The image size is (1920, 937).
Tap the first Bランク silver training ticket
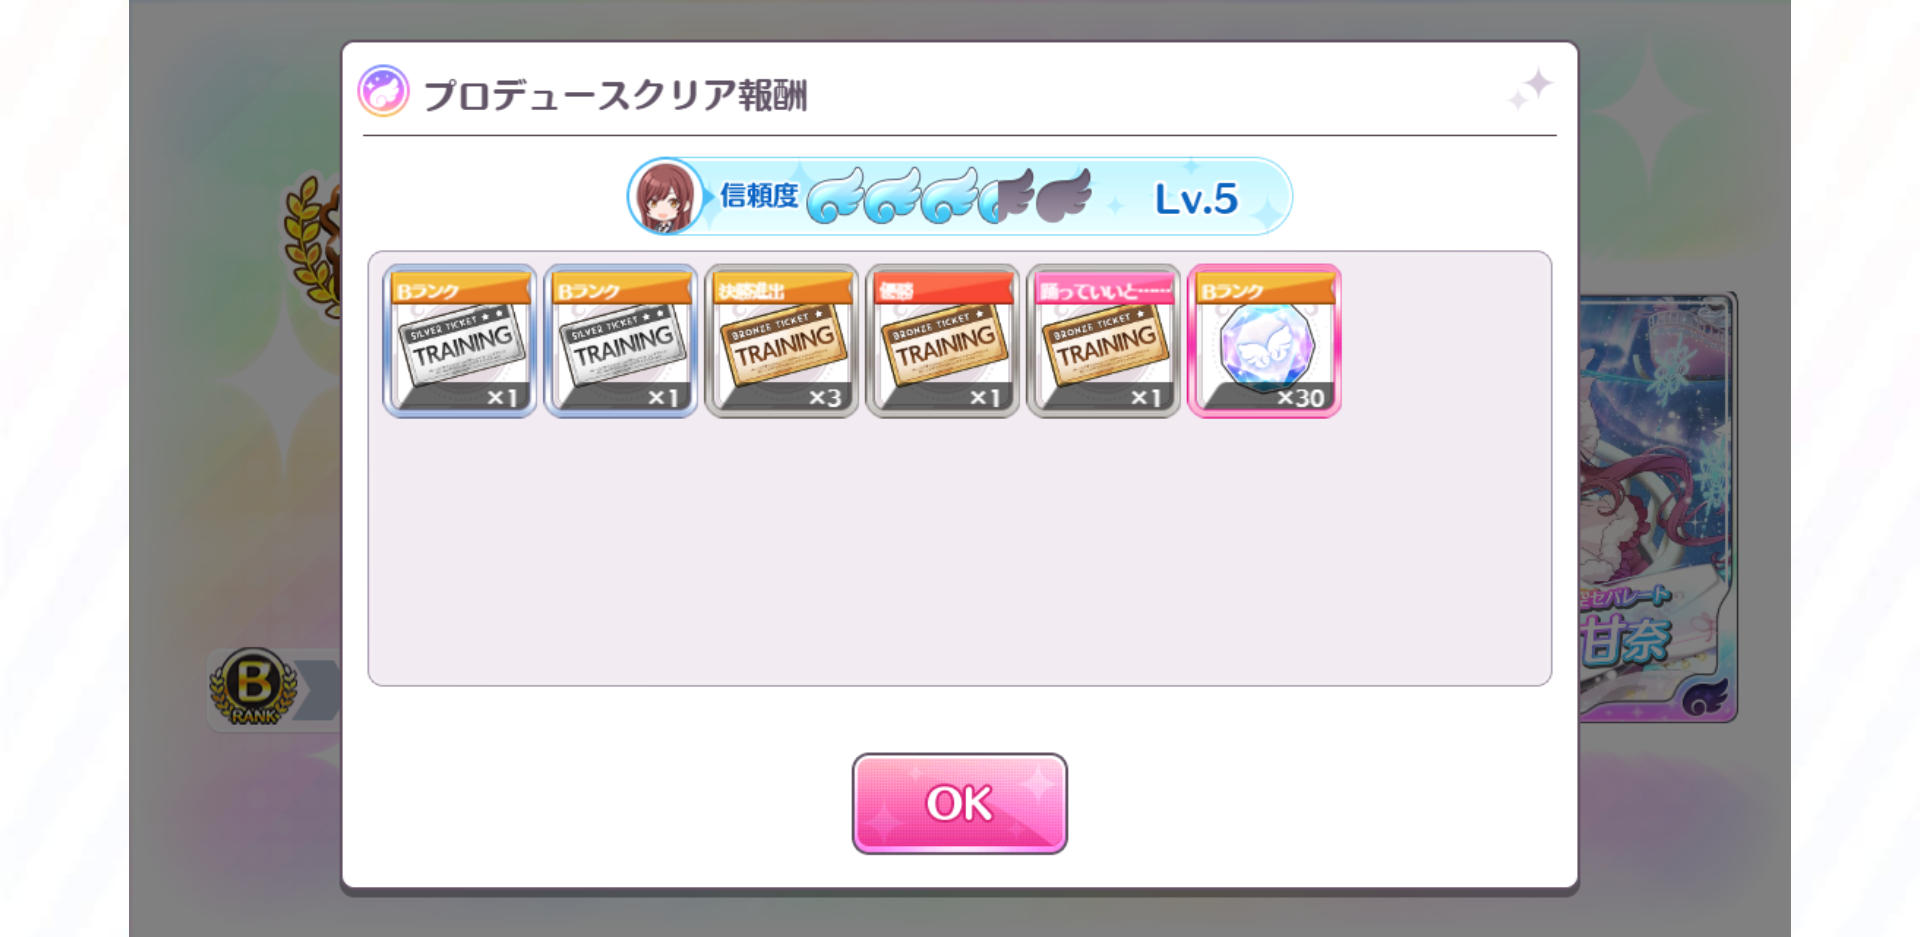pos(460,341)
